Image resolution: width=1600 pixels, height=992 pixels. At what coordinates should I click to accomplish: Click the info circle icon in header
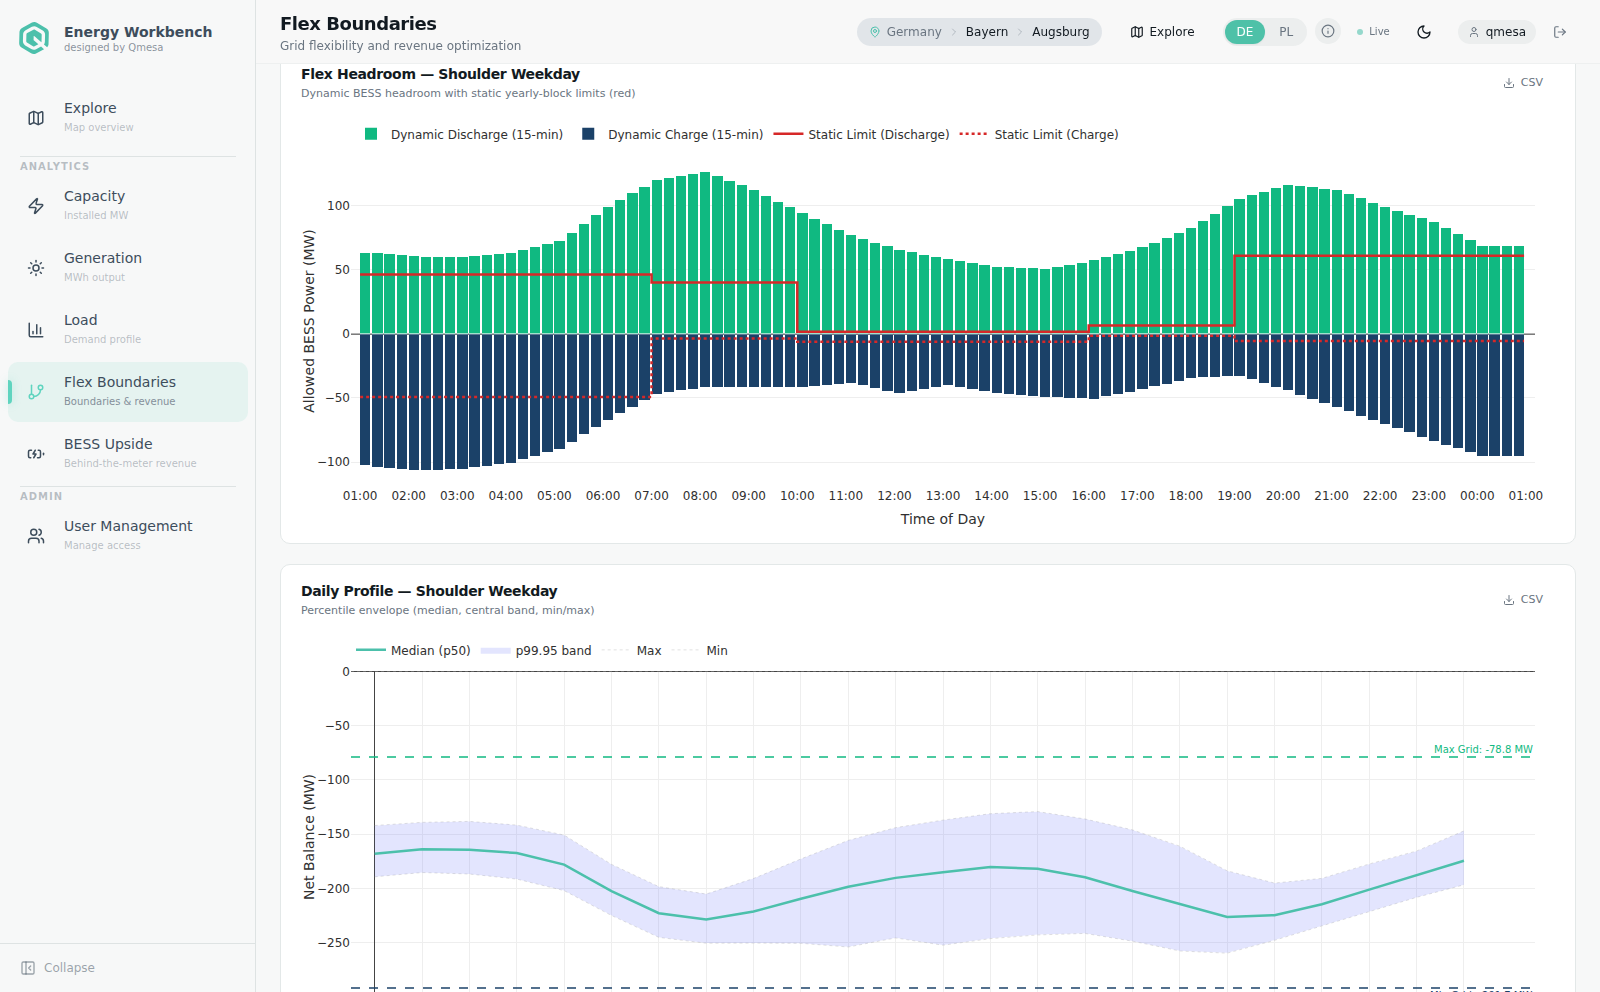click(x=1328, y=32)
